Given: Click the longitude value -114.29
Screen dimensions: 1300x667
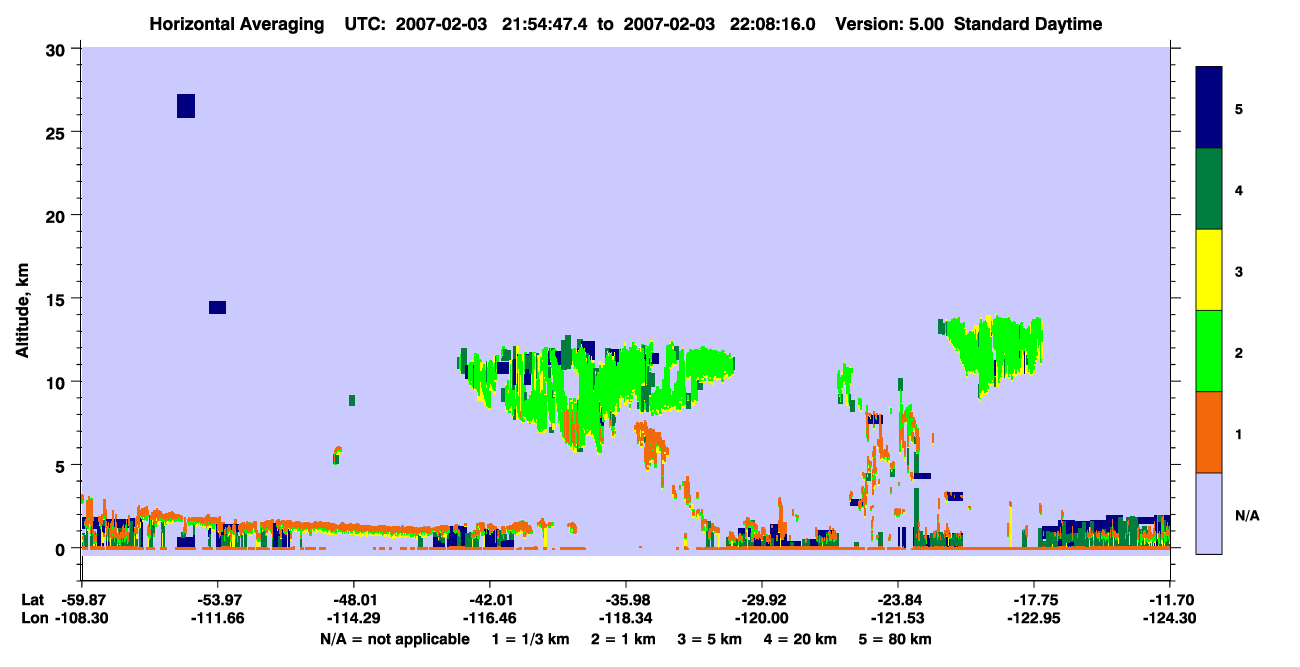Looking at the screenshot, I should (x=353, y=618).
